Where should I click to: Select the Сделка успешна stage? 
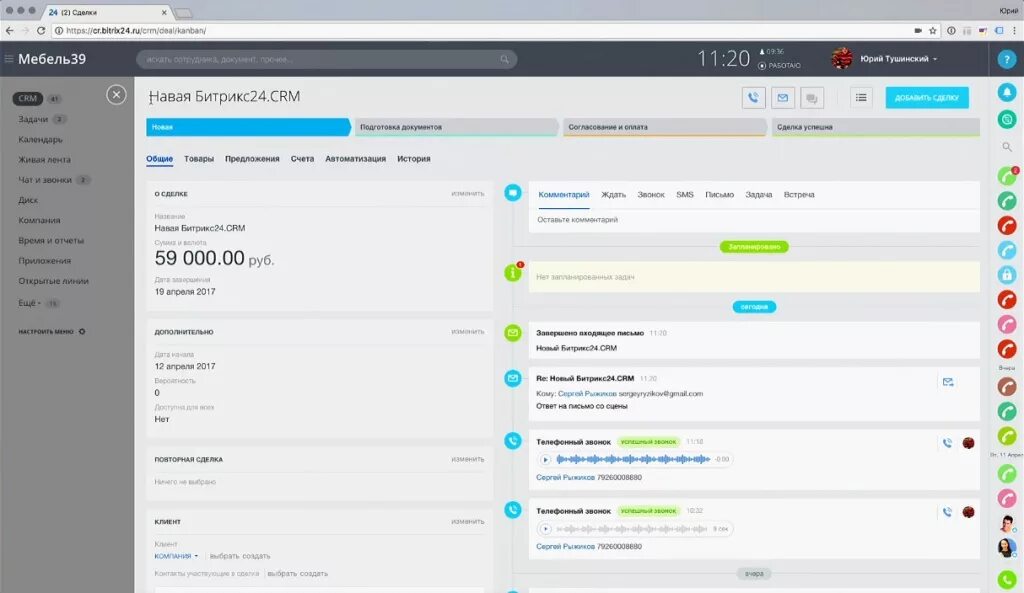tap(876, 127)
